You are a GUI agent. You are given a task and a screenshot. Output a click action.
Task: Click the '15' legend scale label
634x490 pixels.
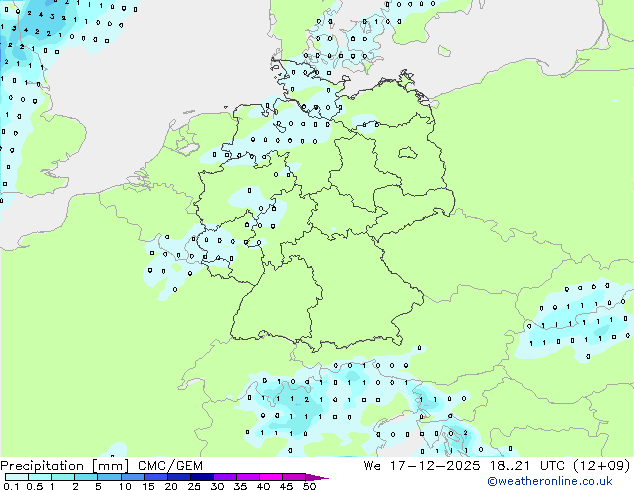(148, 486)
